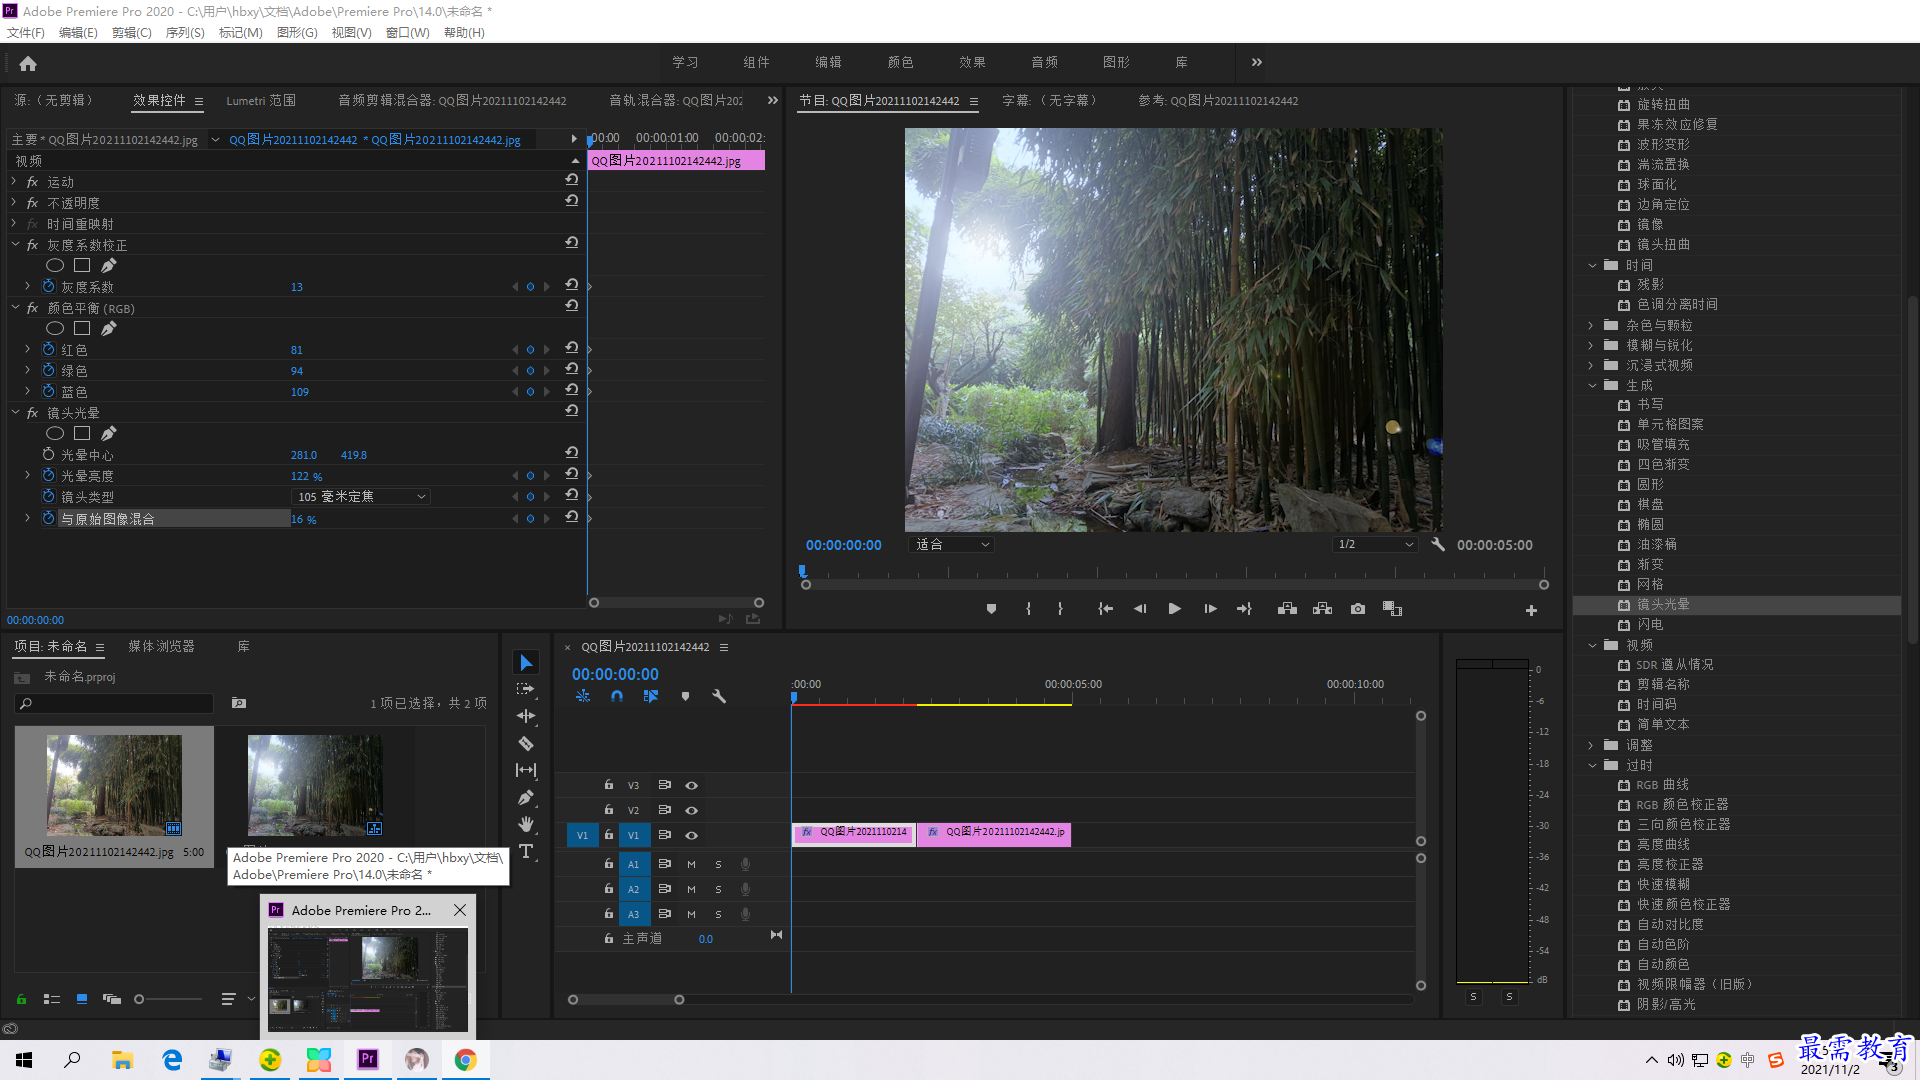Open program monitor settings wrench
This screenshot has width=1920, height=1080.
coord(1438,545)
